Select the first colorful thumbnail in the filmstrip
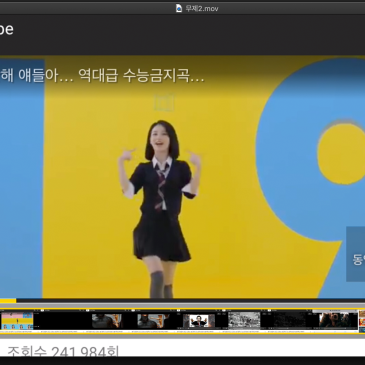The image size is (365, 365). click(17, 321)
